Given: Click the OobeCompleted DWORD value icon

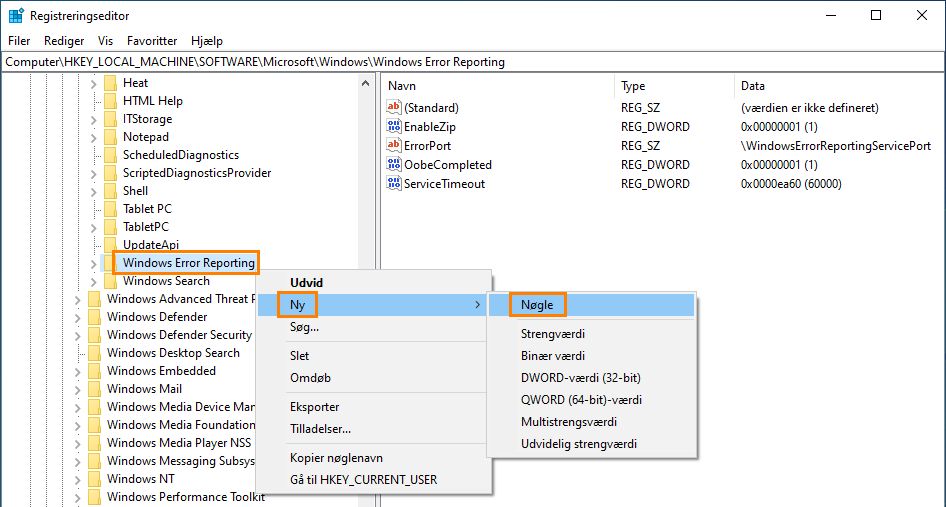Looking at the screenshot, I should 393,164.
